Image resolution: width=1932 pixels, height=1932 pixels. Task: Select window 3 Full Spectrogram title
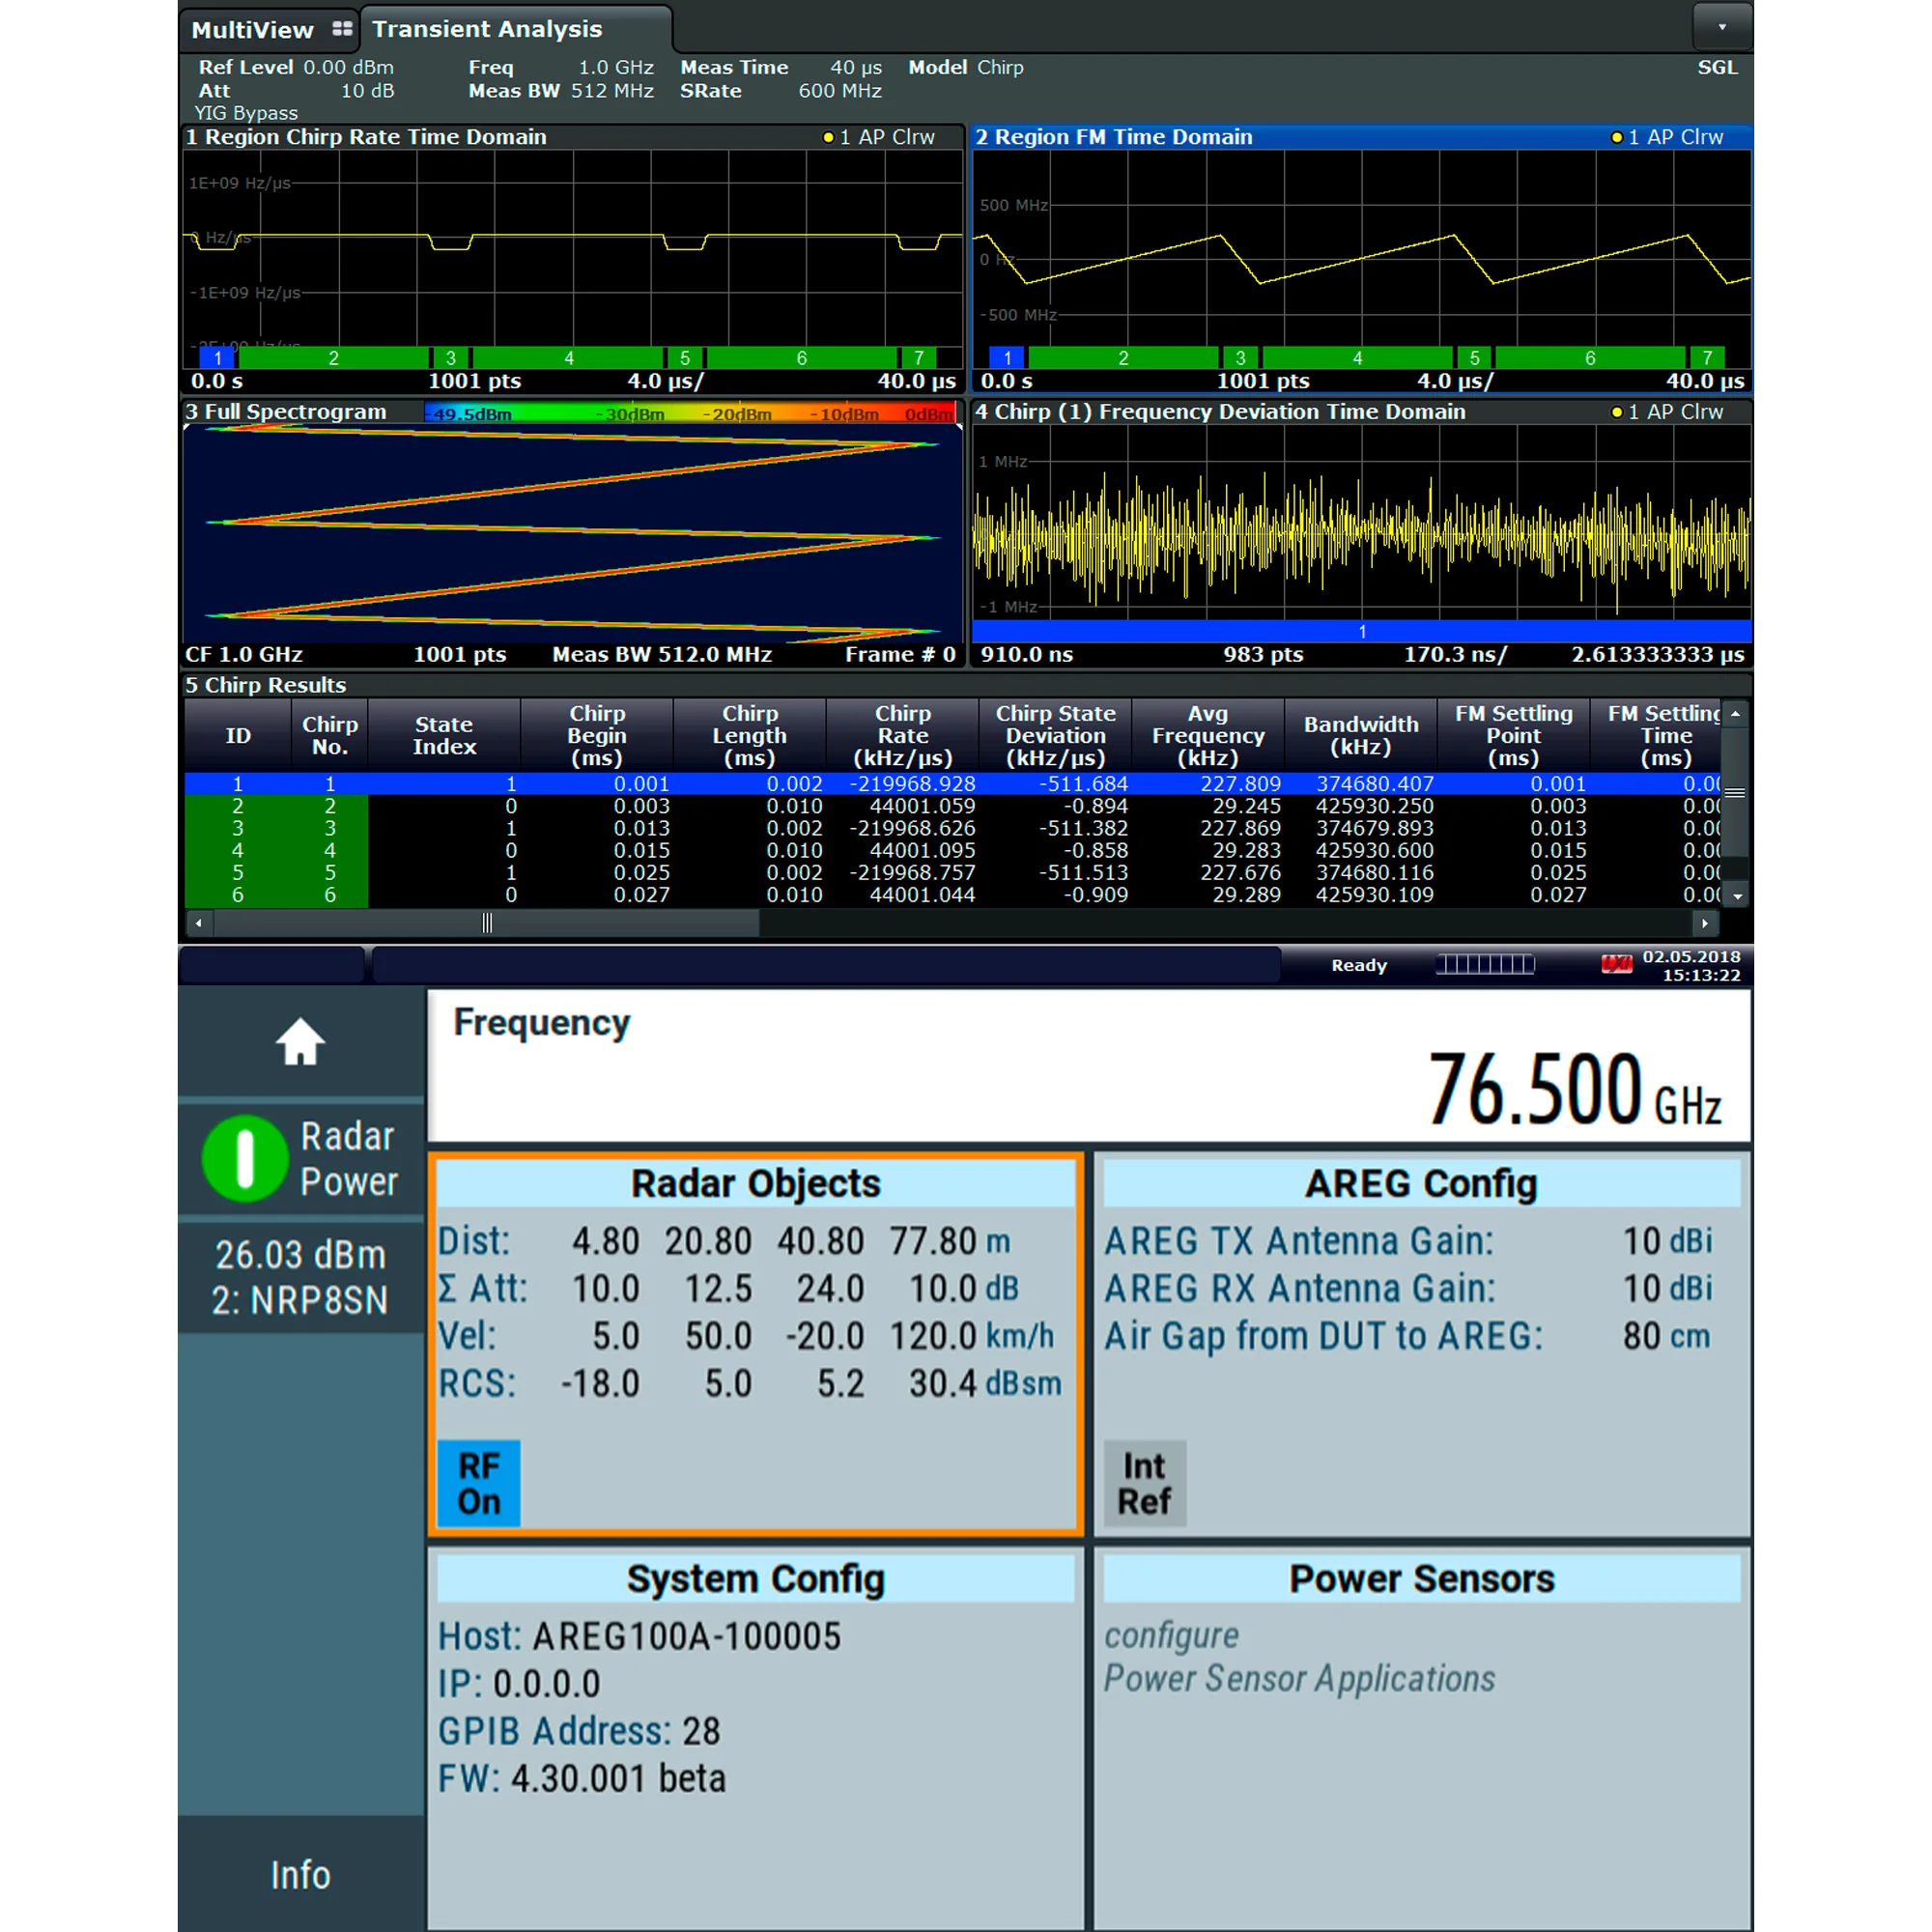coord(286,412)
